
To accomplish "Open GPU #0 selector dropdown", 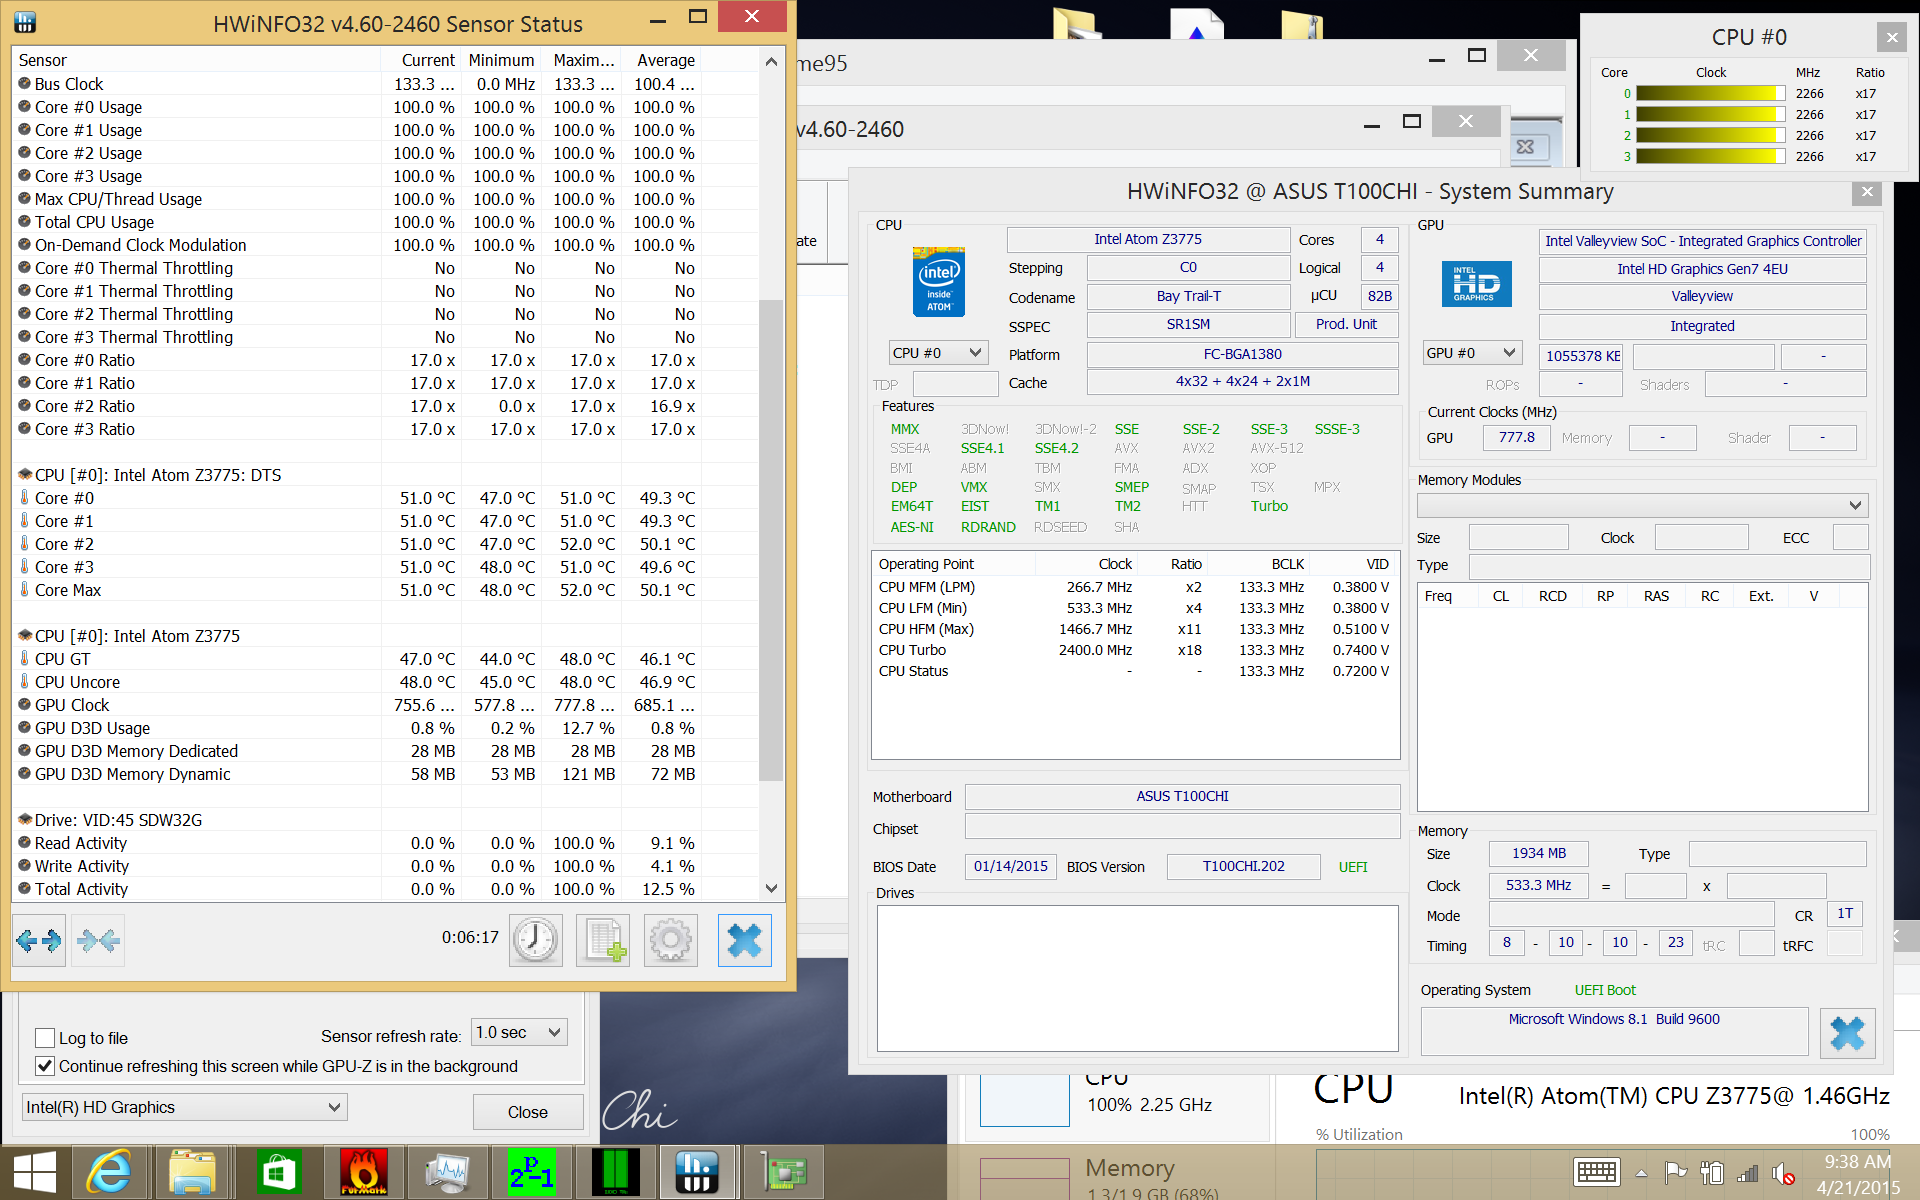I will [x=1472, y=353].
